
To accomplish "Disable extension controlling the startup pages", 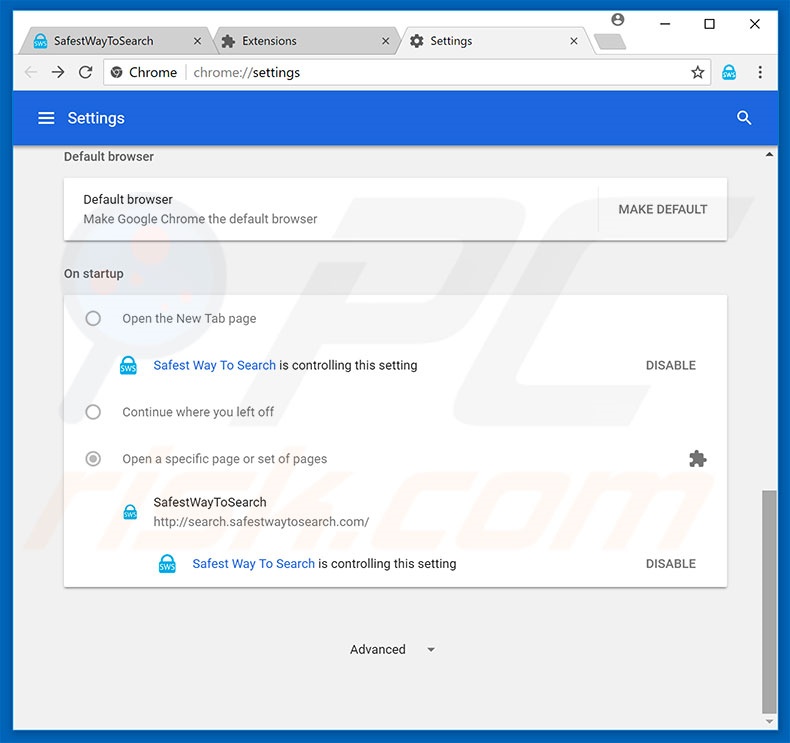I will tap(671, 564).
